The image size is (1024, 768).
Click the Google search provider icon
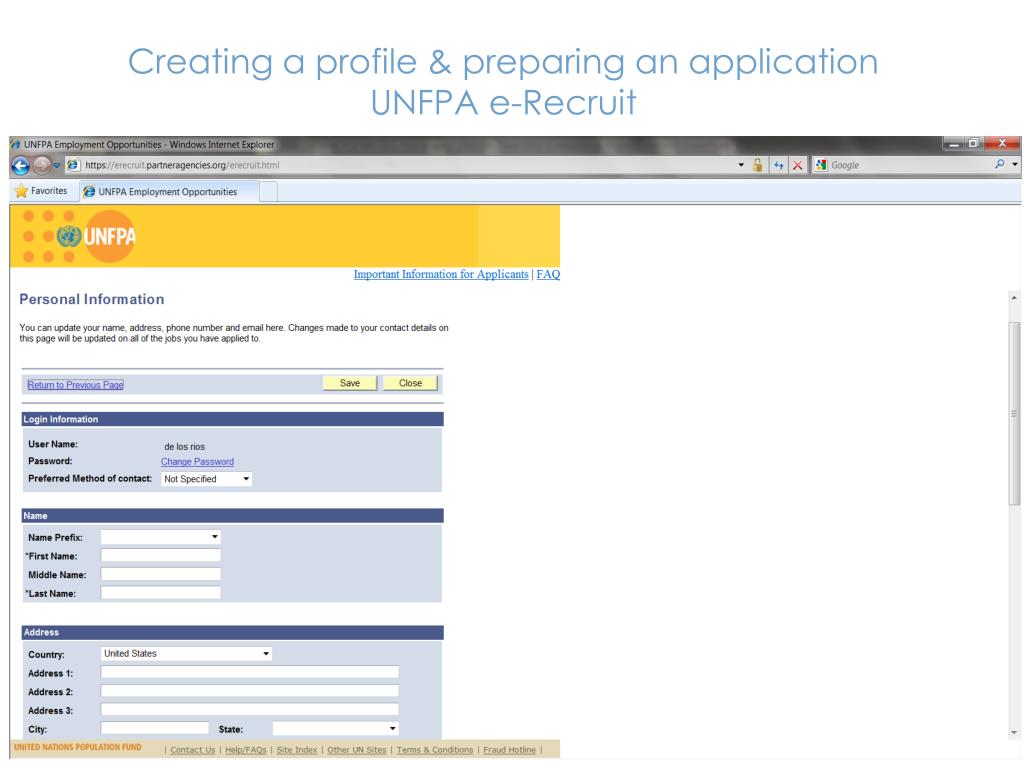821,165
